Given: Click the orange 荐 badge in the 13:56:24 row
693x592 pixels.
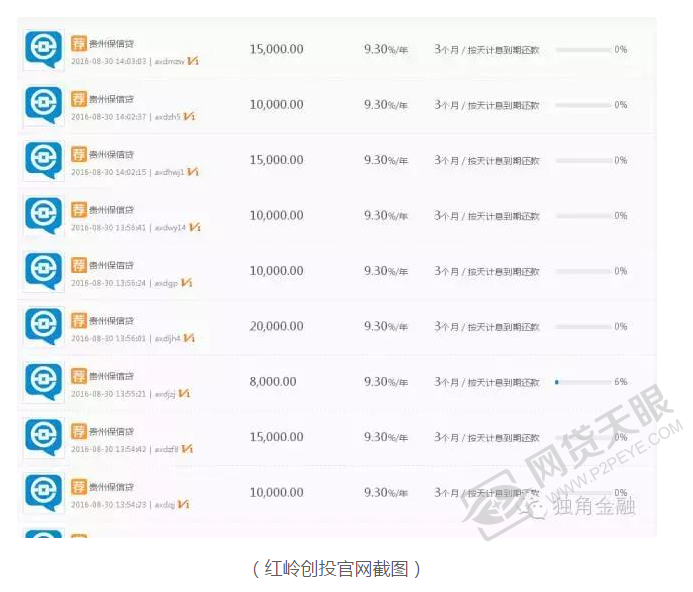Looking at the screenshot, I should [x=79, y=265].
